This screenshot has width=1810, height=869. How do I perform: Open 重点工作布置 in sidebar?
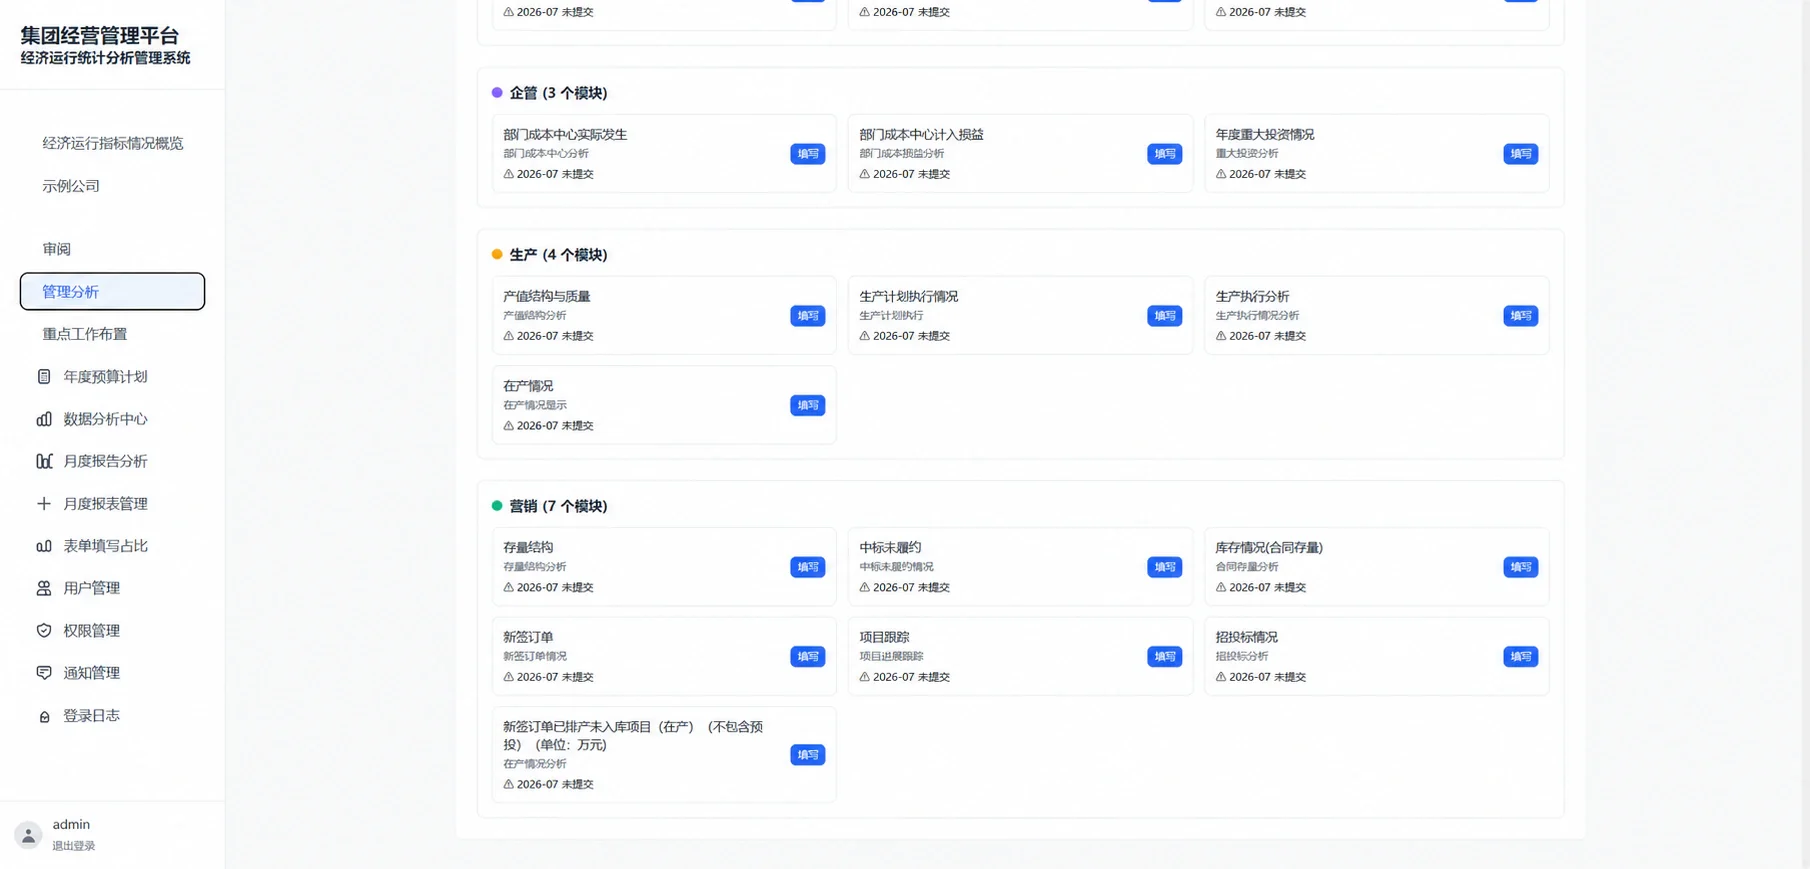[x=112, y=334]
